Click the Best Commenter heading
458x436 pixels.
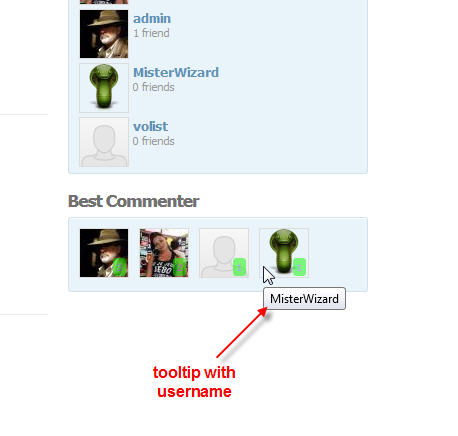click(x=134, y=201)
